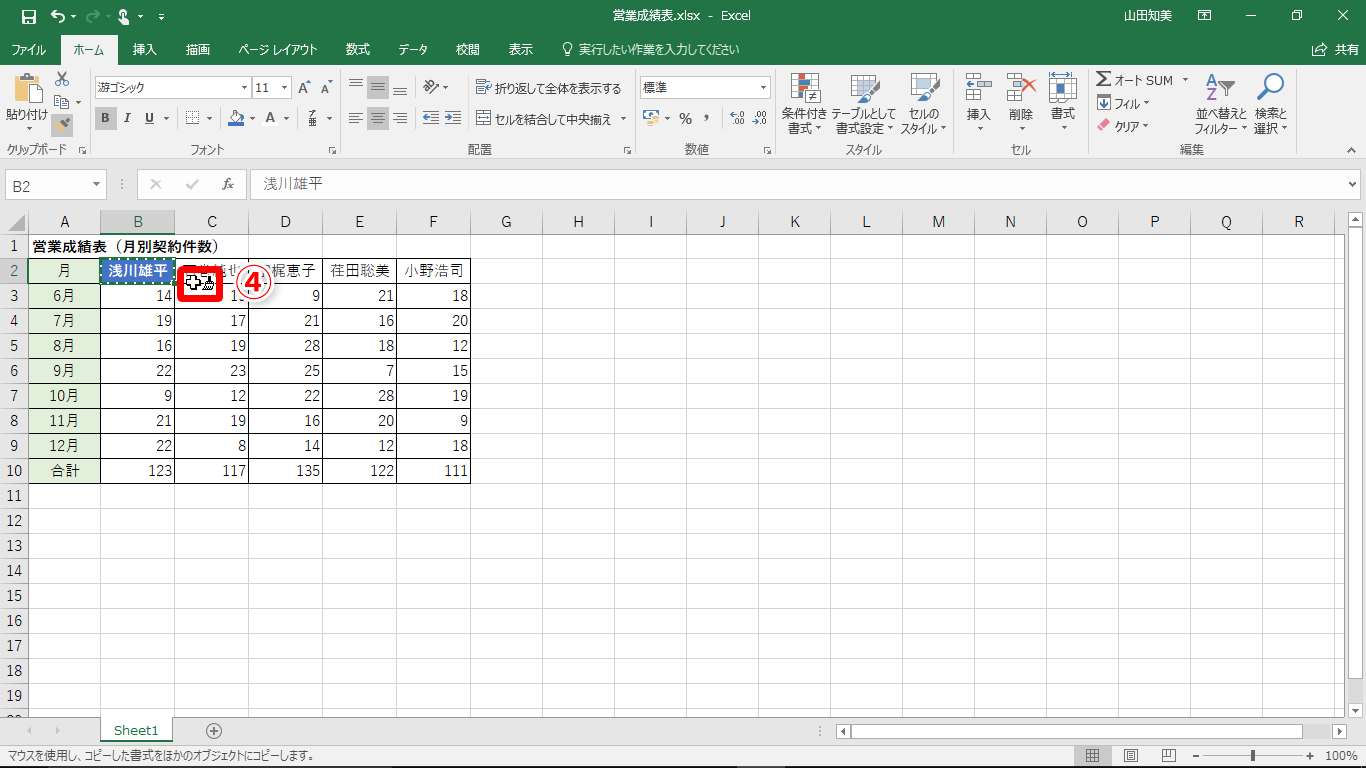1366x768 pixels.
Task: Apply borders using the border icon
Action: tap(193, 118)
